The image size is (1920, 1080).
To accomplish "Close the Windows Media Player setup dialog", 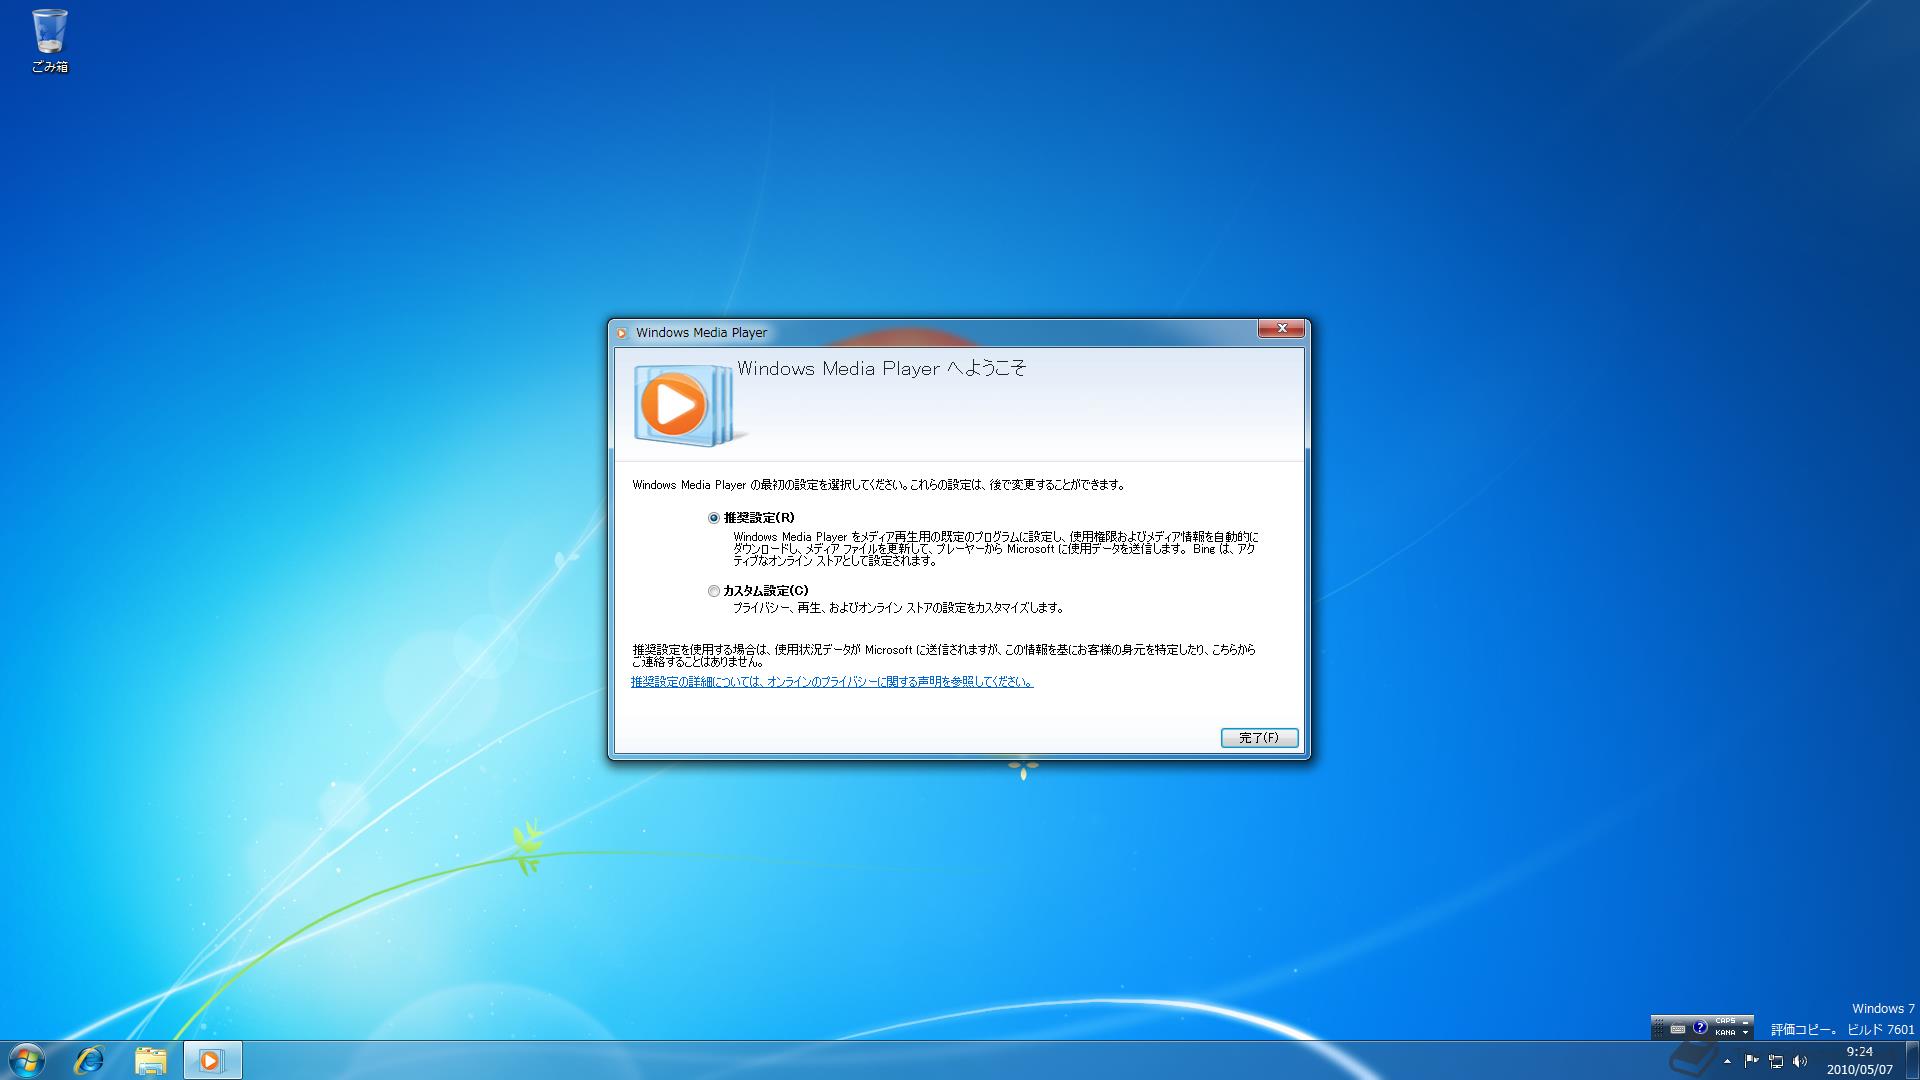I will pyautogui.click(x=1281, y=329).
